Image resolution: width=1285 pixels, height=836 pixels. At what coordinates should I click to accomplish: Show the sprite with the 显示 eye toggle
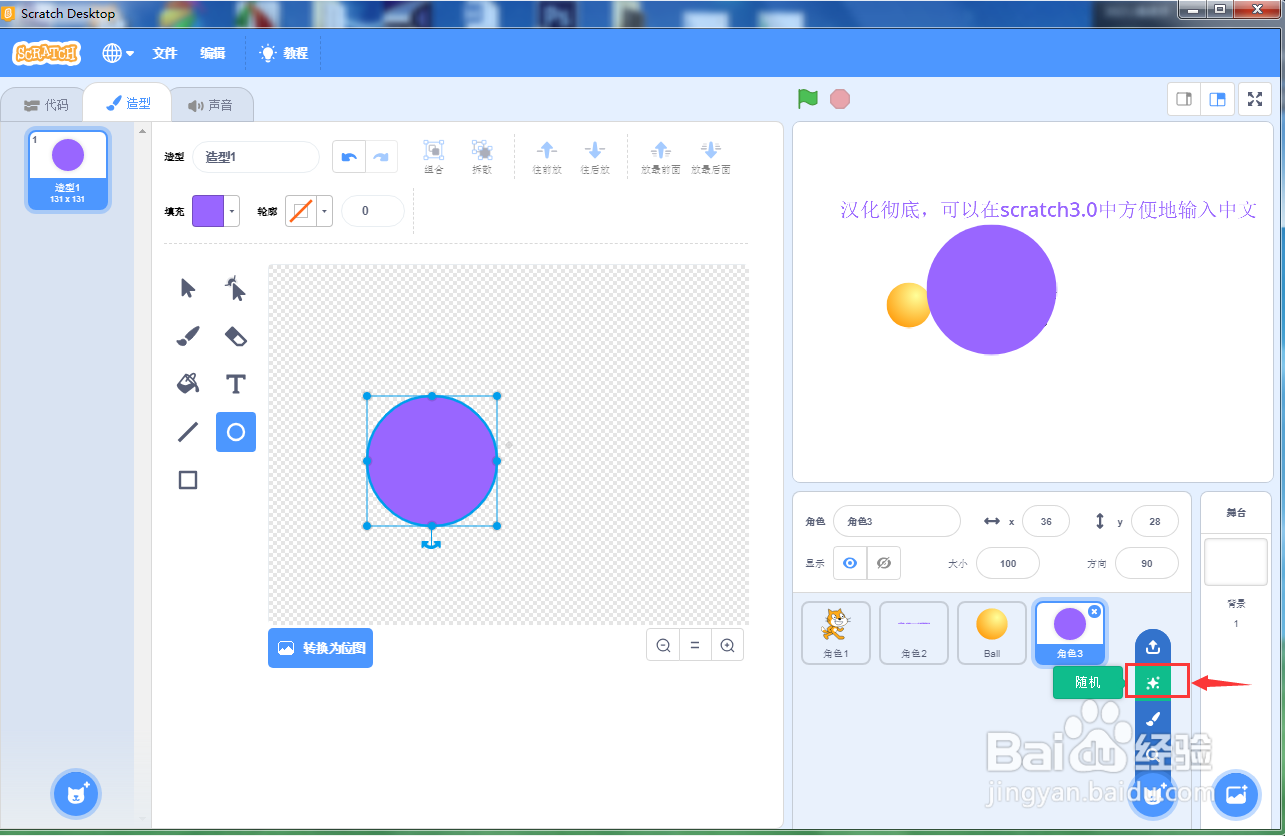point(849,563)
